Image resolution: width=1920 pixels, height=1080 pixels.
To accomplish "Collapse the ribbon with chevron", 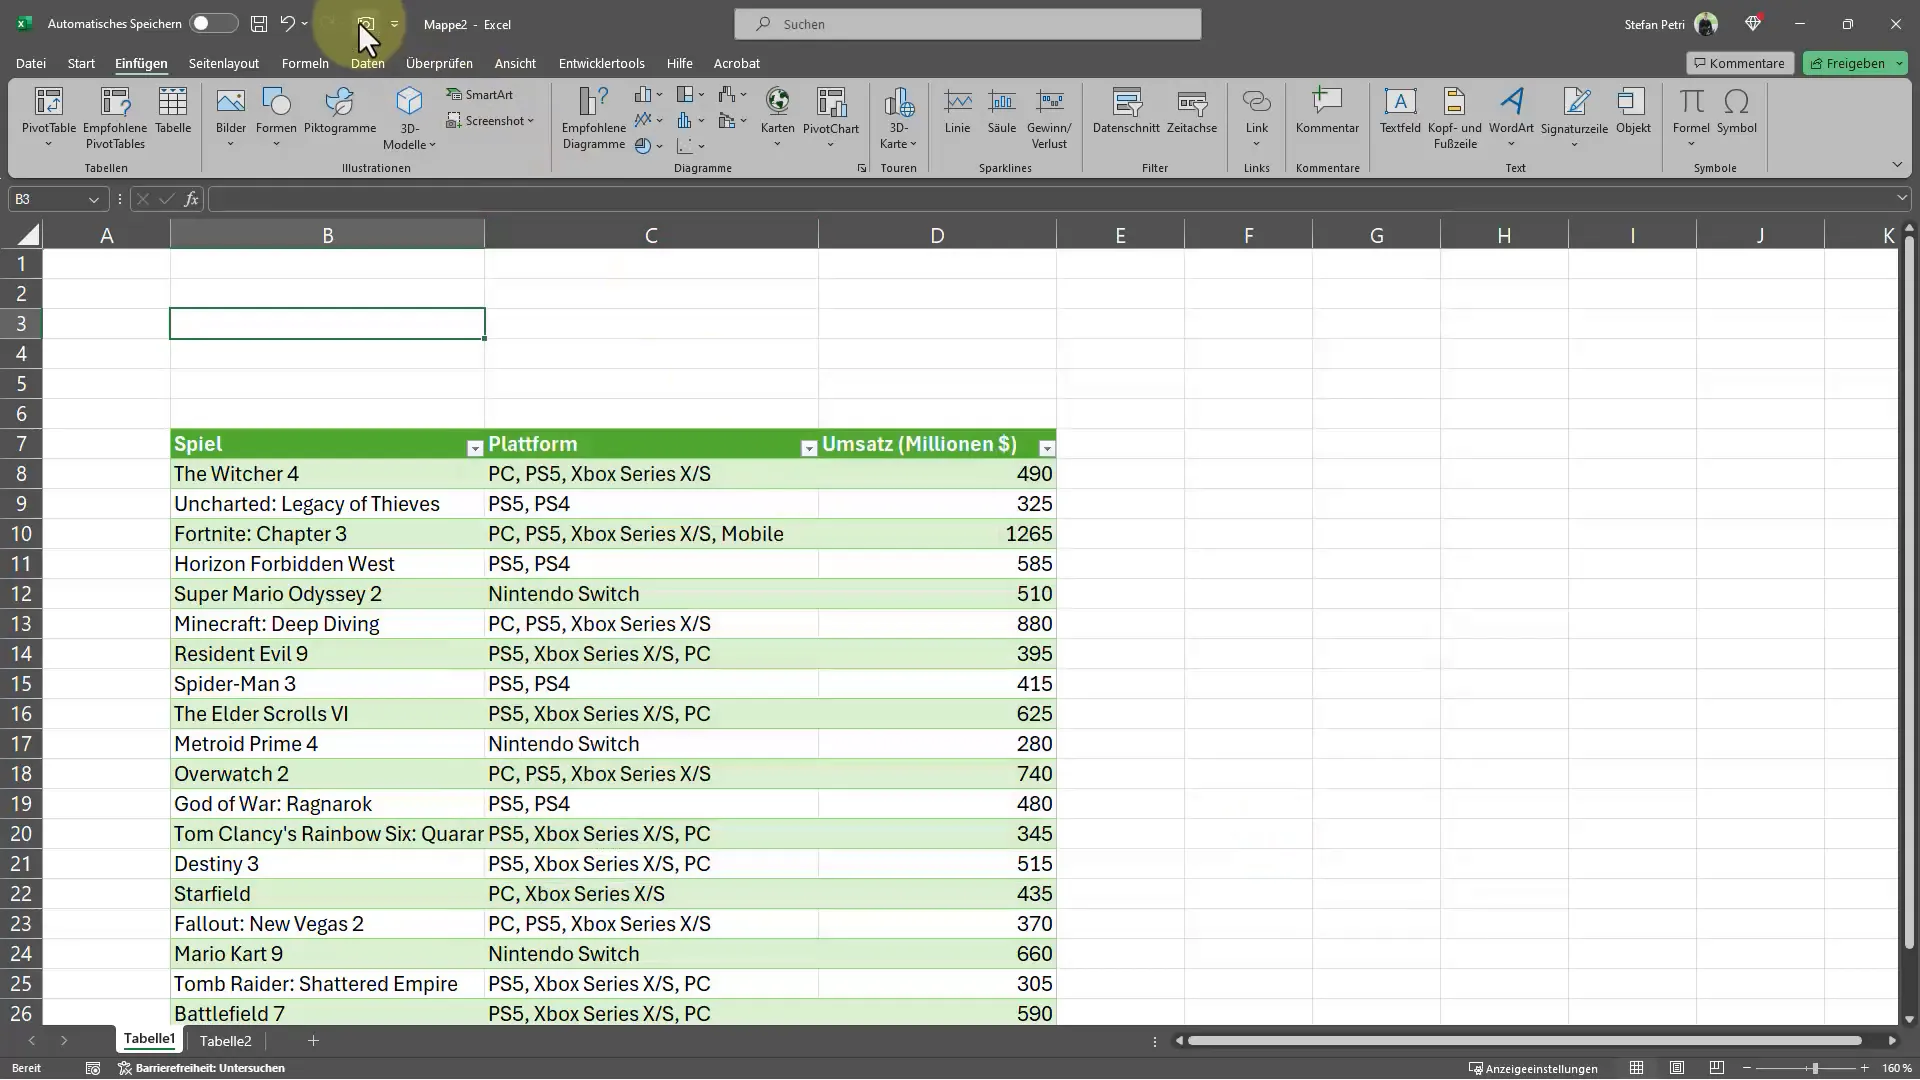I will [x=1897, y=165].
